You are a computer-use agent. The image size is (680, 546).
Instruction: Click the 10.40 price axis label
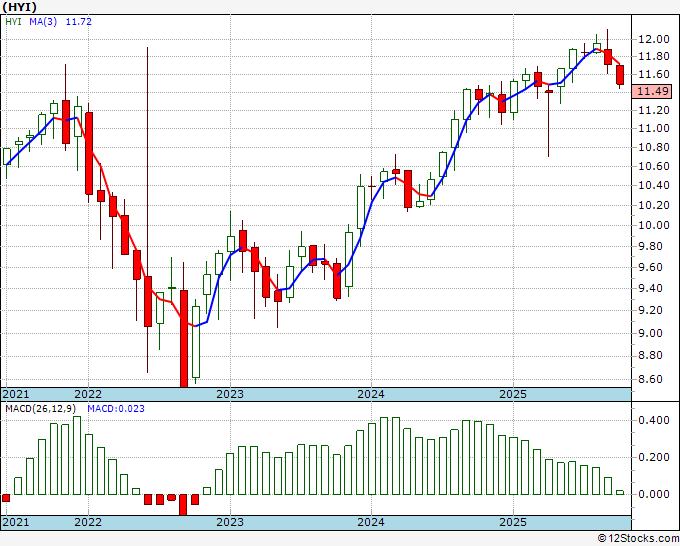coord(654,185)
